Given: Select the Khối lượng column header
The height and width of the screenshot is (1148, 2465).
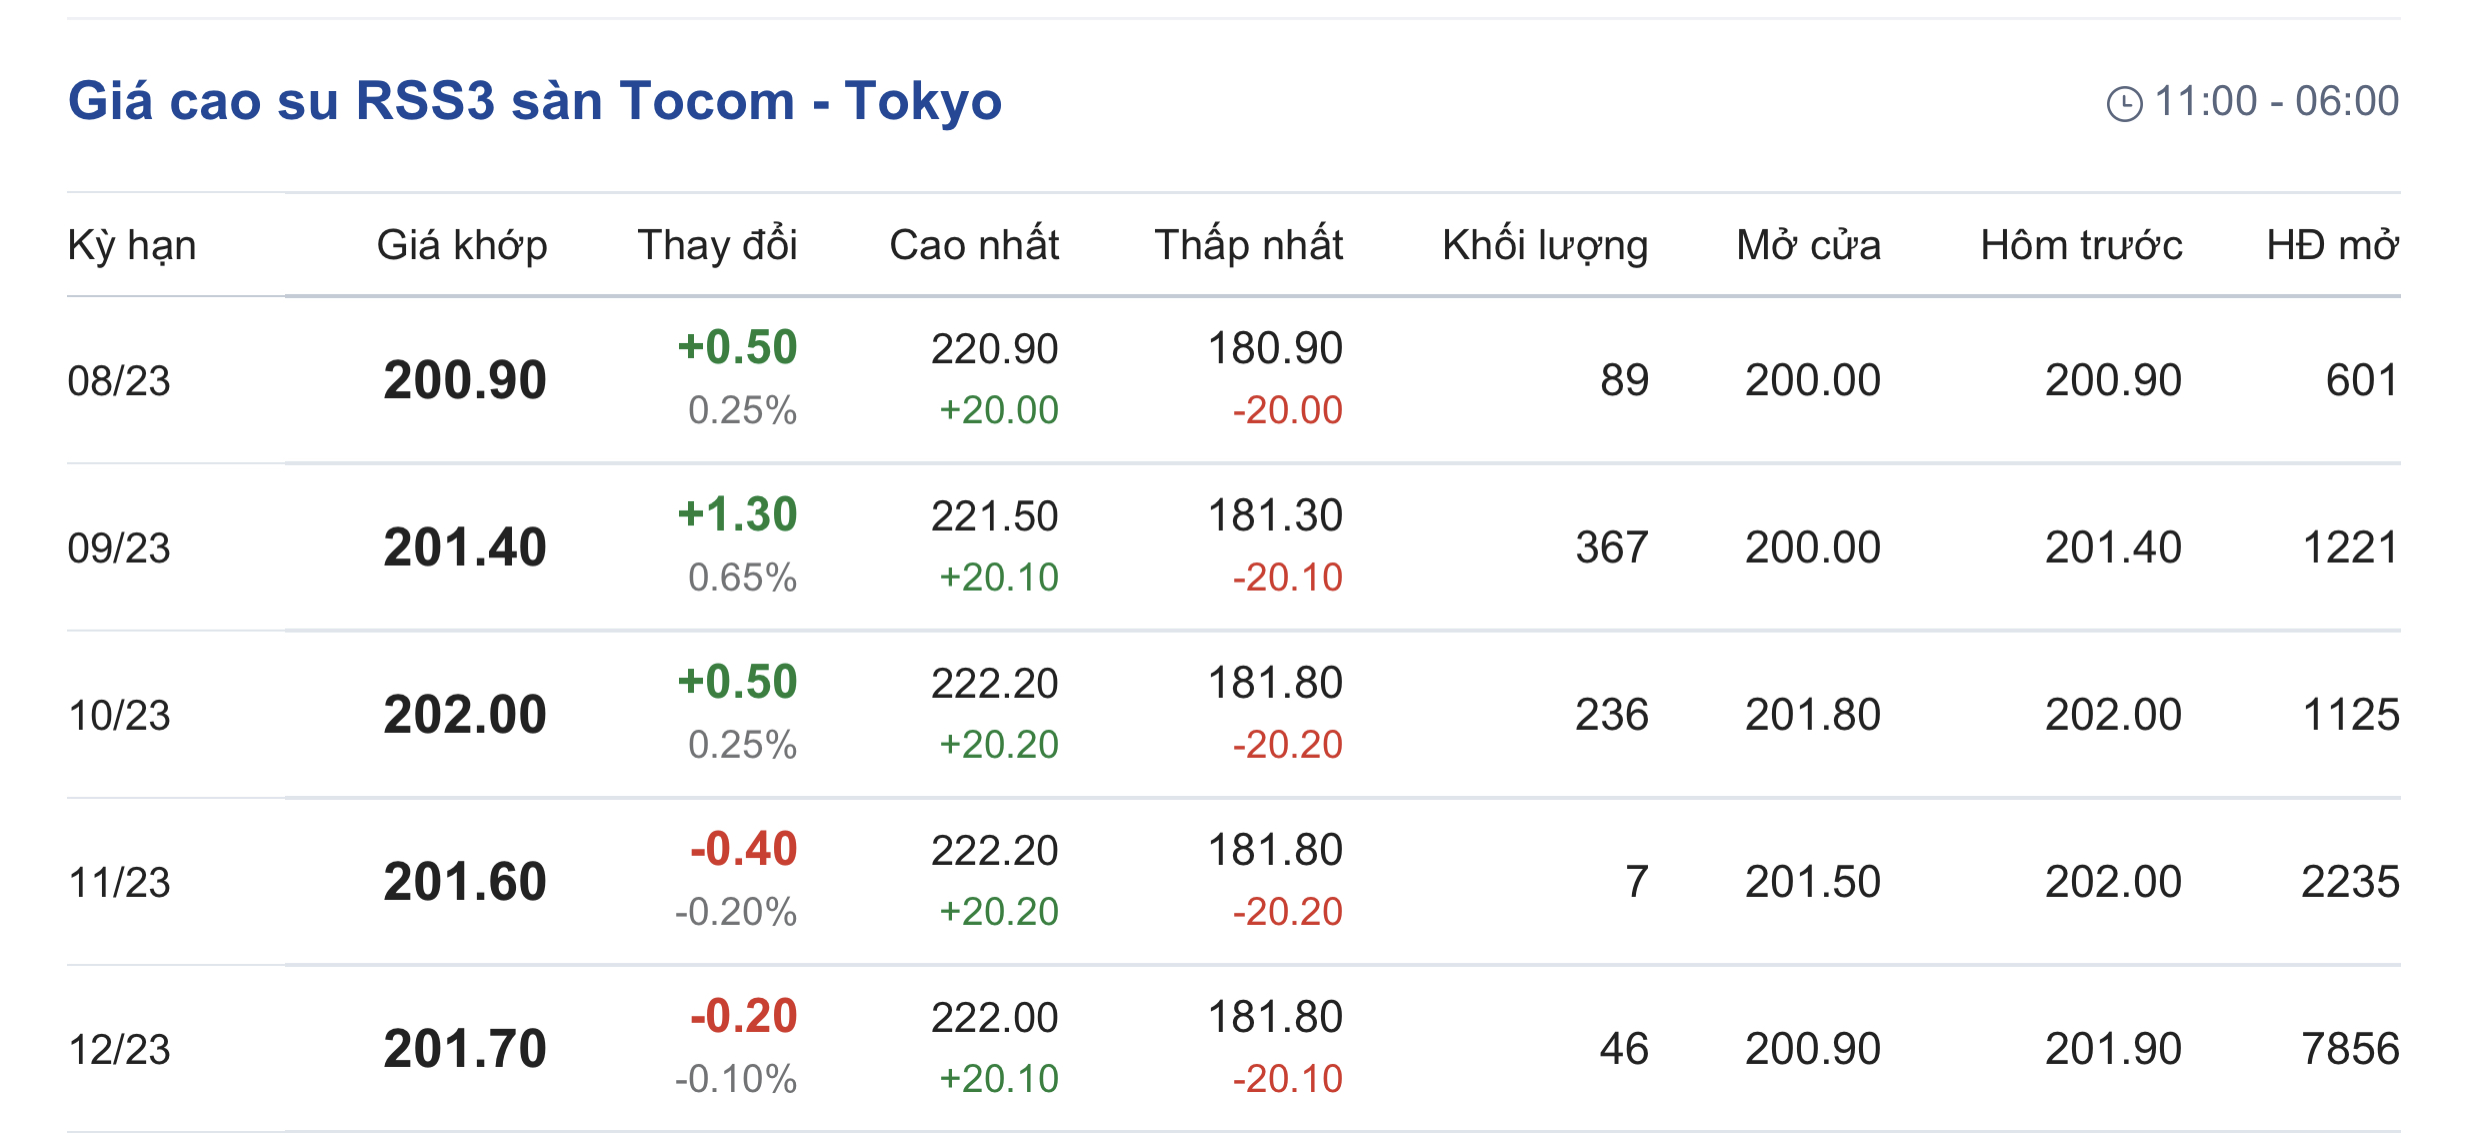Looking at the screenshot, I should click(x=1545, y=246).
